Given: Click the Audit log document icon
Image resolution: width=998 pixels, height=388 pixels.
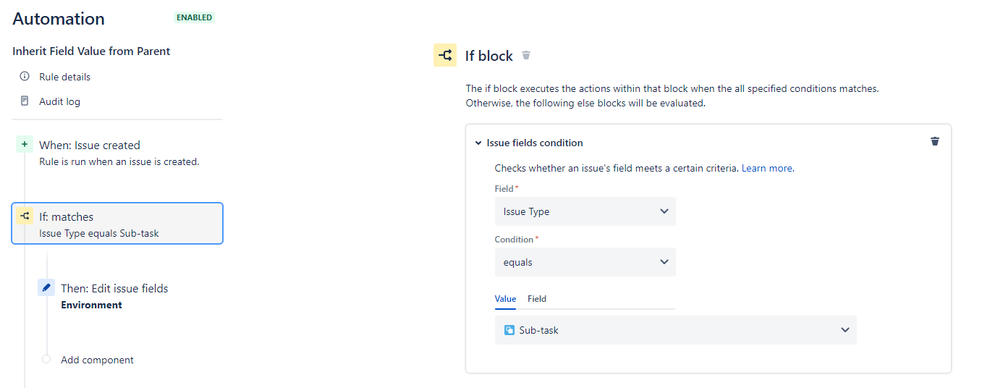Looking at the screenshot, I should (x=25, y=101).
